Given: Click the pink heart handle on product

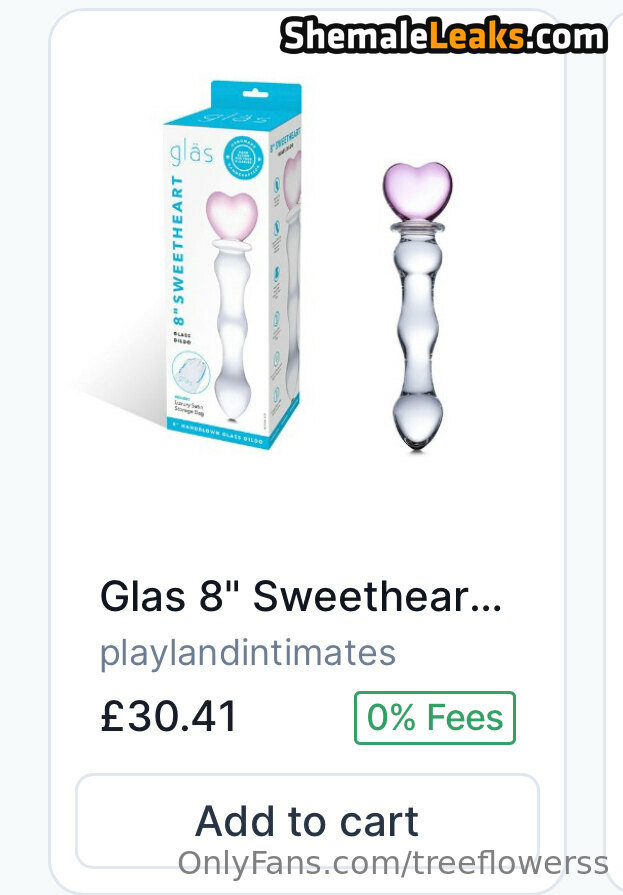Looking at the screenshot, I should tap(417, 192).
